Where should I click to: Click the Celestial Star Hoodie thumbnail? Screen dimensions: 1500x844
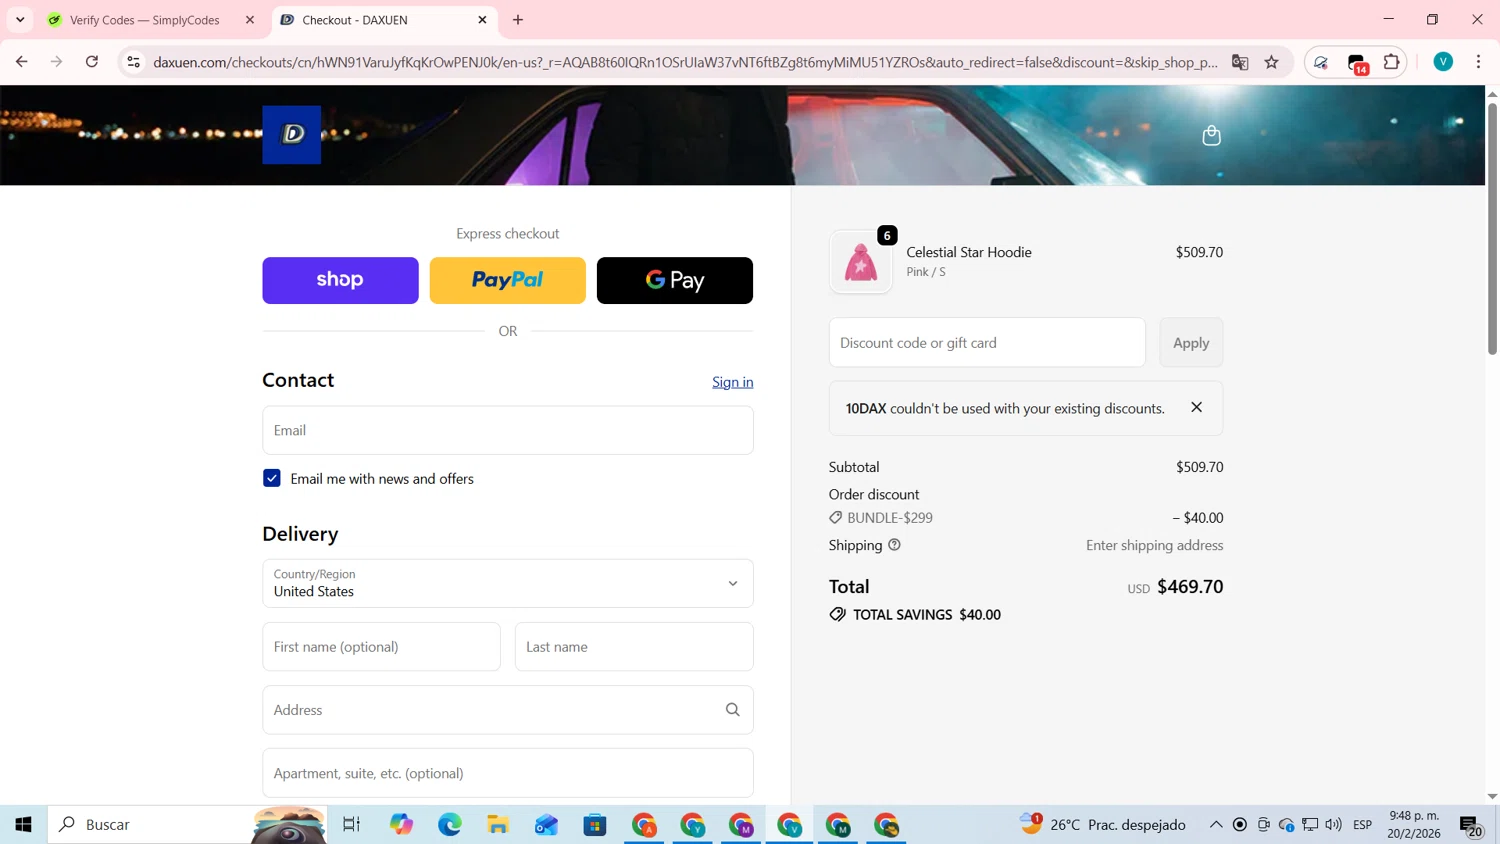[860, 262]
